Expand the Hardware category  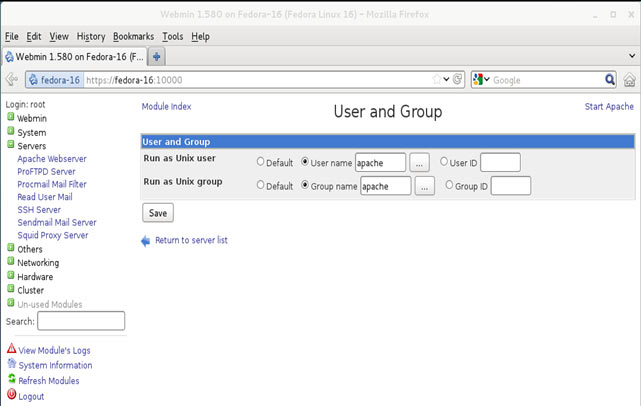tap(11, 275)
